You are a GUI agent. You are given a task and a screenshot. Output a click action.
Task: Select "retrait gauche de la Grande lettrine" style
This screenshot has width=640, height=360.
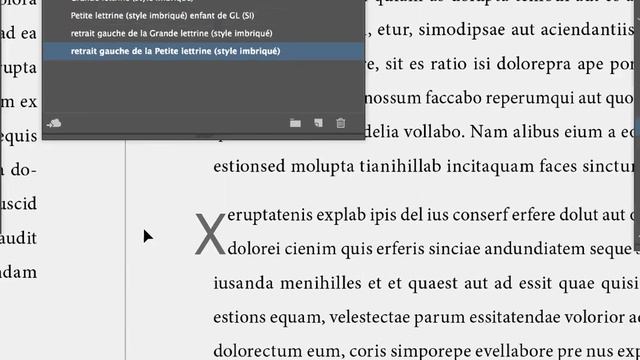[203, 33]
